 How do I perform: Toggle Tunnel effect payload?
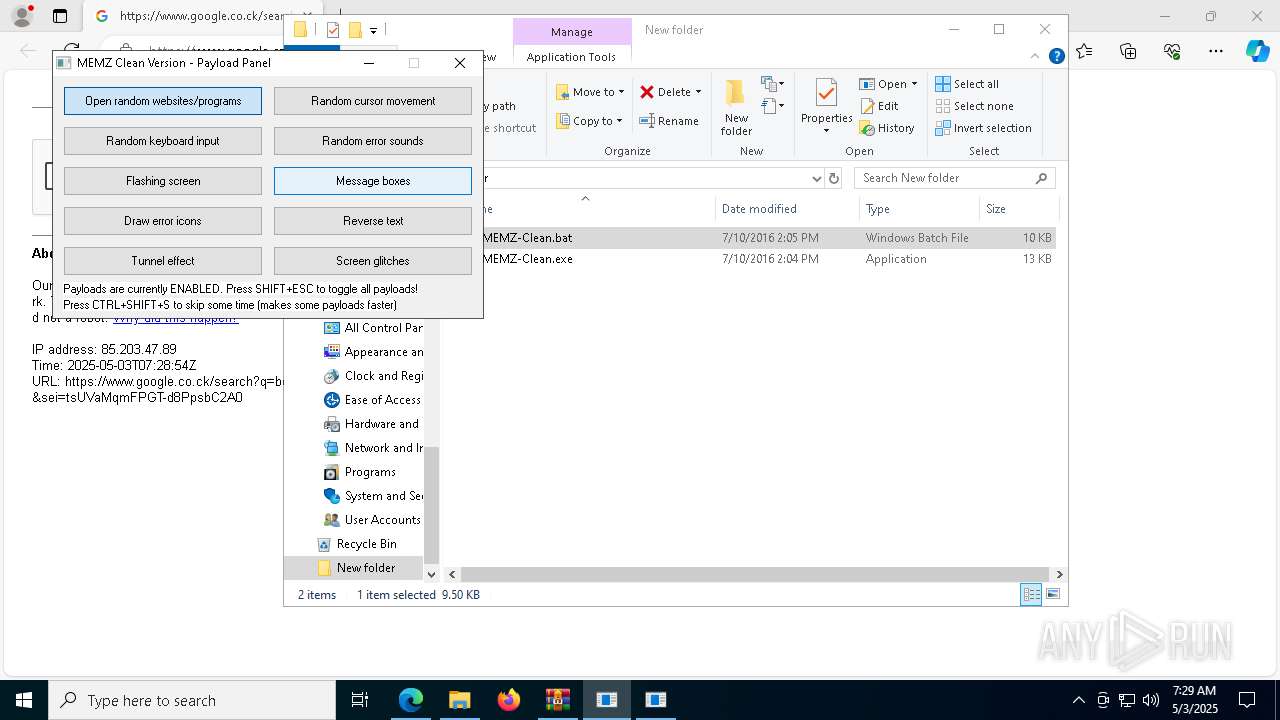click(163, 261)
